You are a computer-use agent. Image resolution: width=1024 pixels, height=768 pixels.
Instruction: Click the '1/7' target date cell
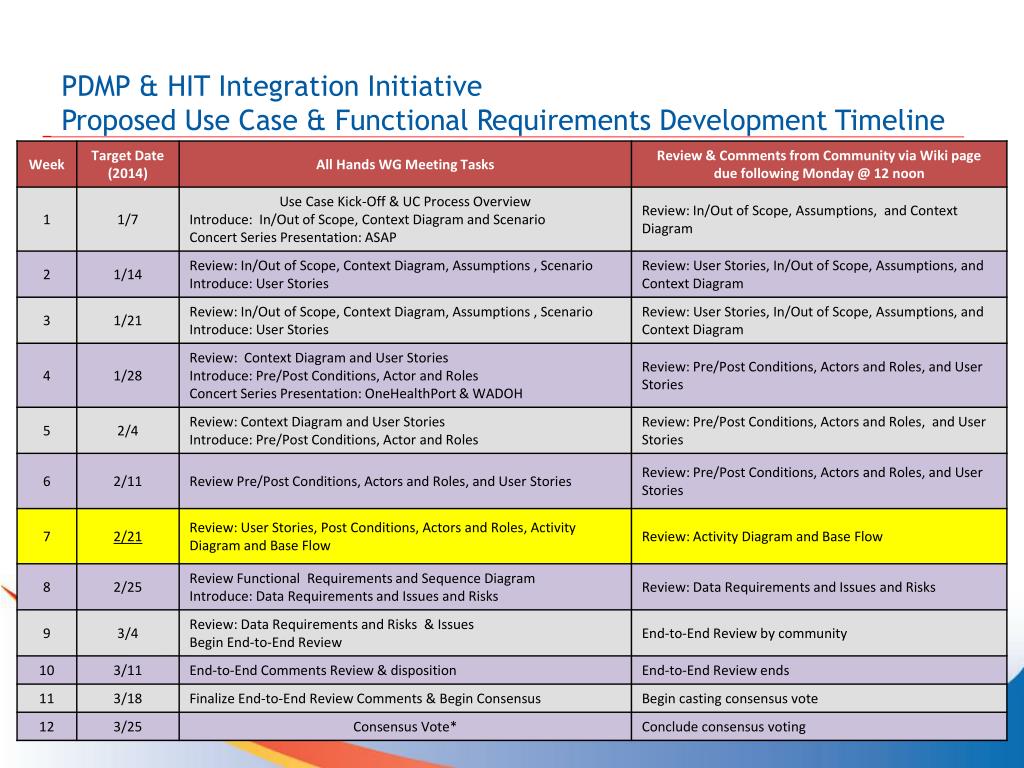(127, 219)
